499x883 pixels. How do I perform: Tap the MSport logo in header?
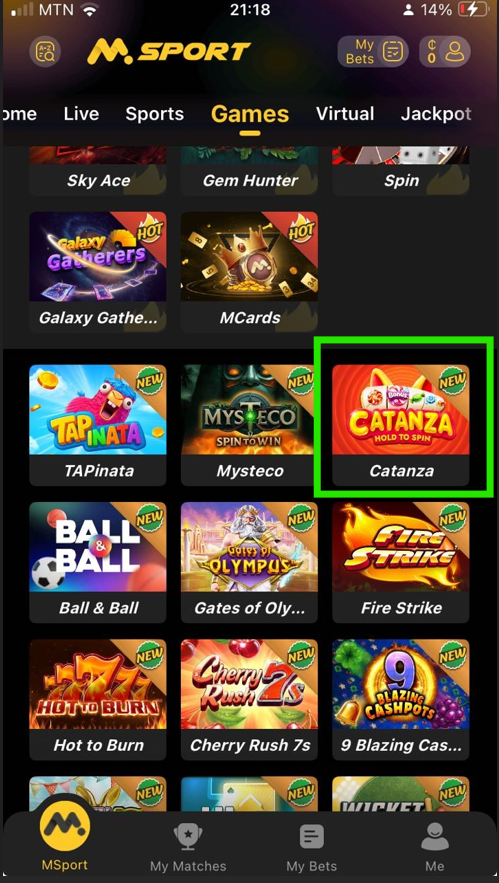[168, 52]
